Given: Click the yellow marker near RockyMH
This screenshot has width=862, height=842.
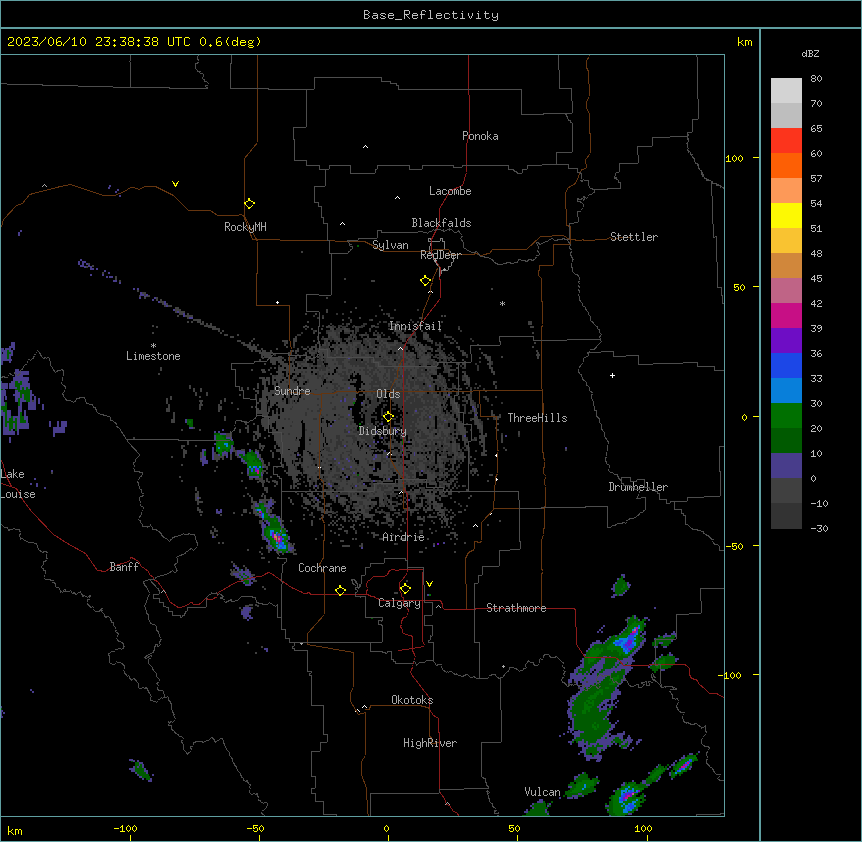Looking at the screenshot, I should pyautogui.click(x=249, y=204).
